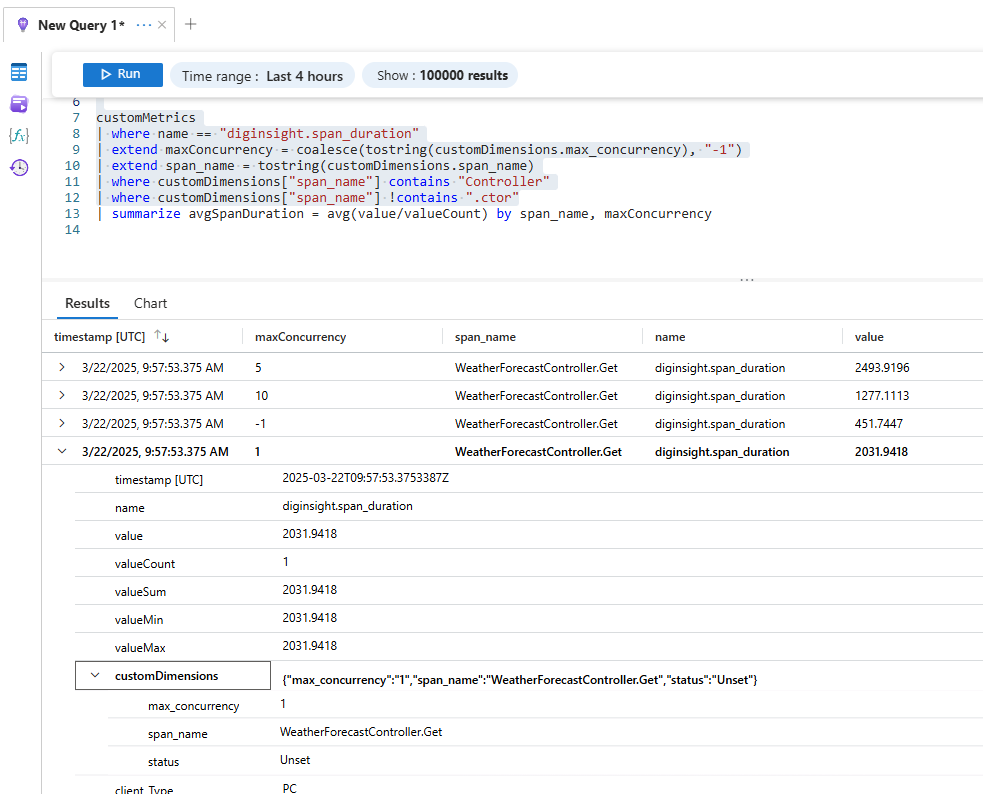Select the Results tab

(87, 303)
